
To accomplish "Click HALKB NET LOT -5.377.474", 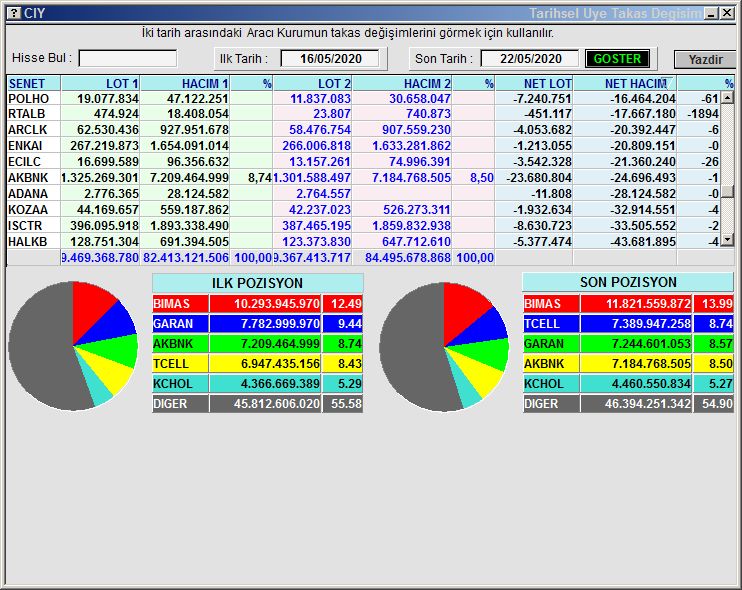I will (542, 242).
